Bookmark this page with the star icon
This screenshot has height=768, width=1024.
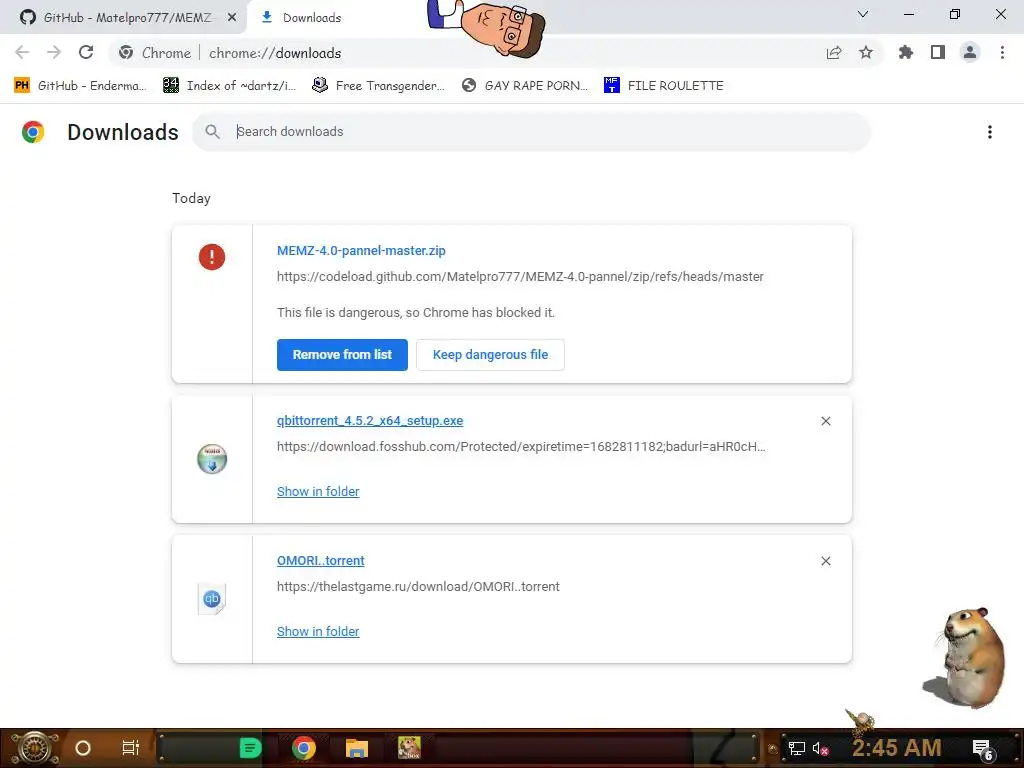(866, 52)
